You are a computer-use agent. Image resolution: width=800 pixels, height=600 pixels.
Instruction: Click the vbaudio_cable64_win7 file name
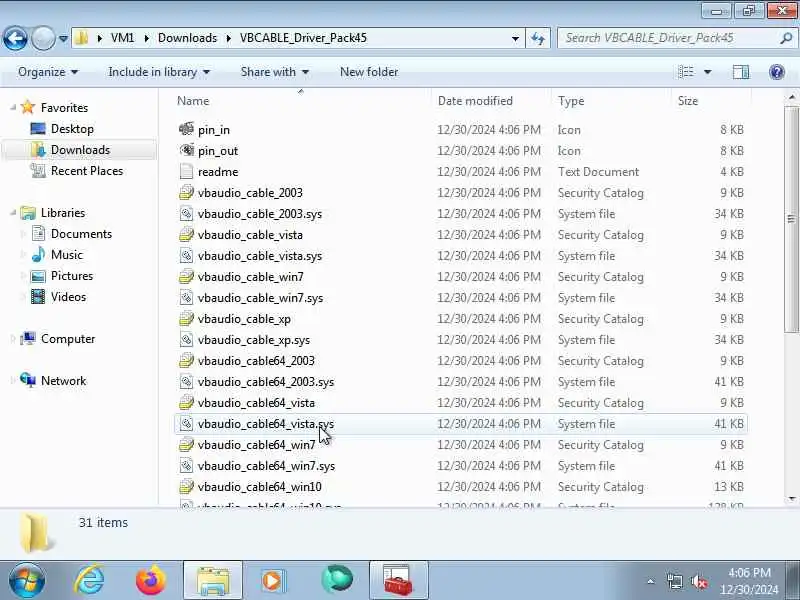click(x=256, y=445)
